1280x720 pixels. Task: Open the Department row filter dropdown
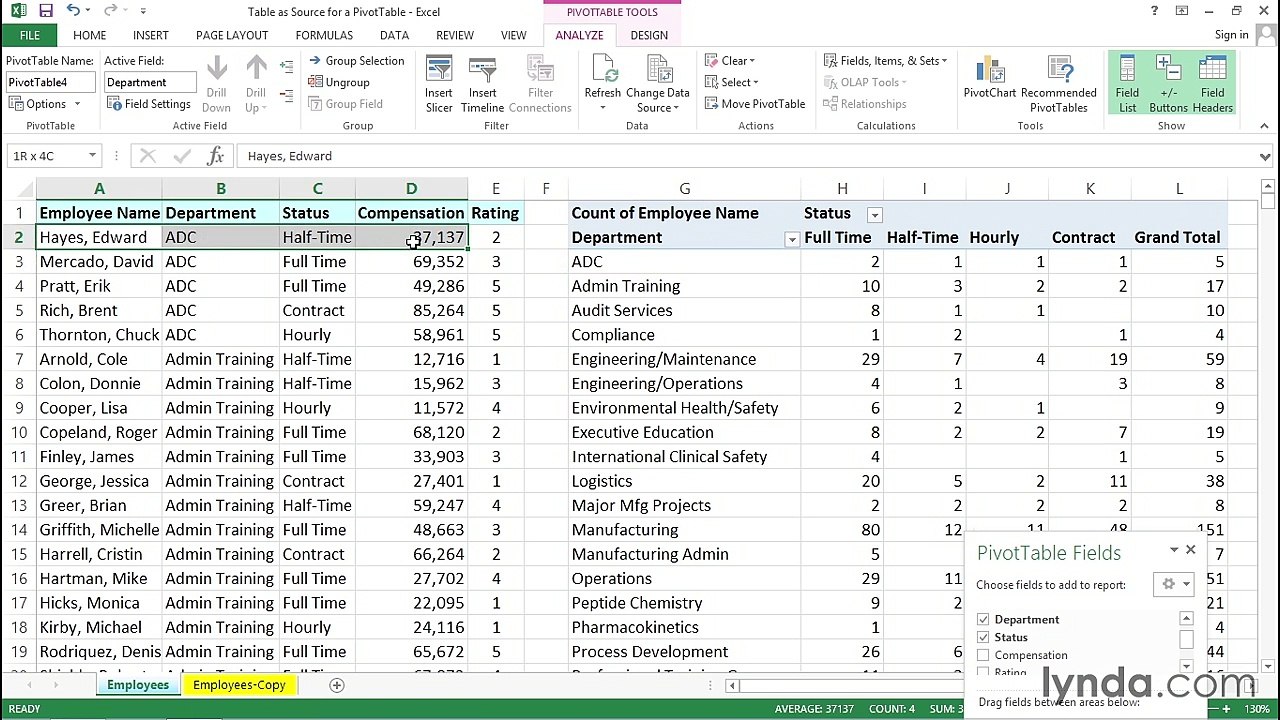pyautogui.click(x=791, y=239)
